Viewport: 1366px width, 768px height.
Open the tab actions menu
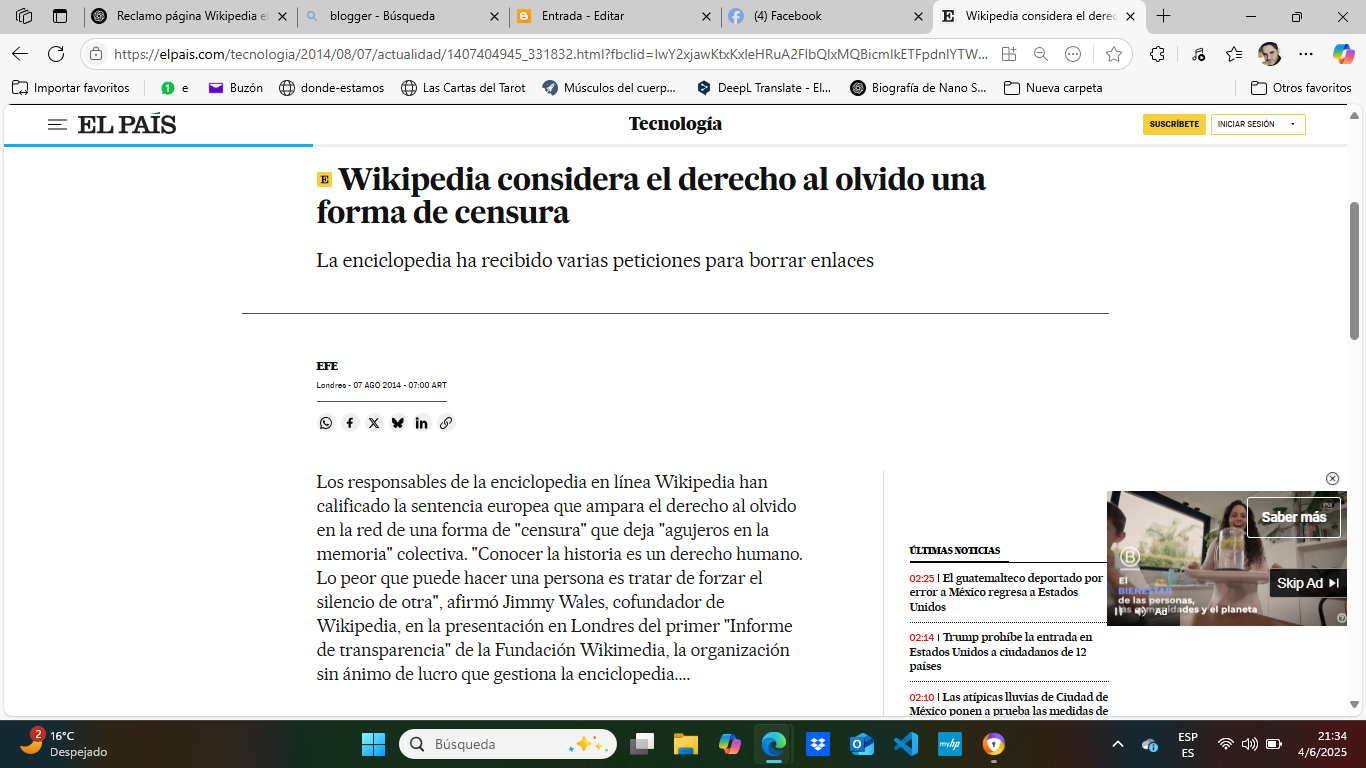point(60,16)
